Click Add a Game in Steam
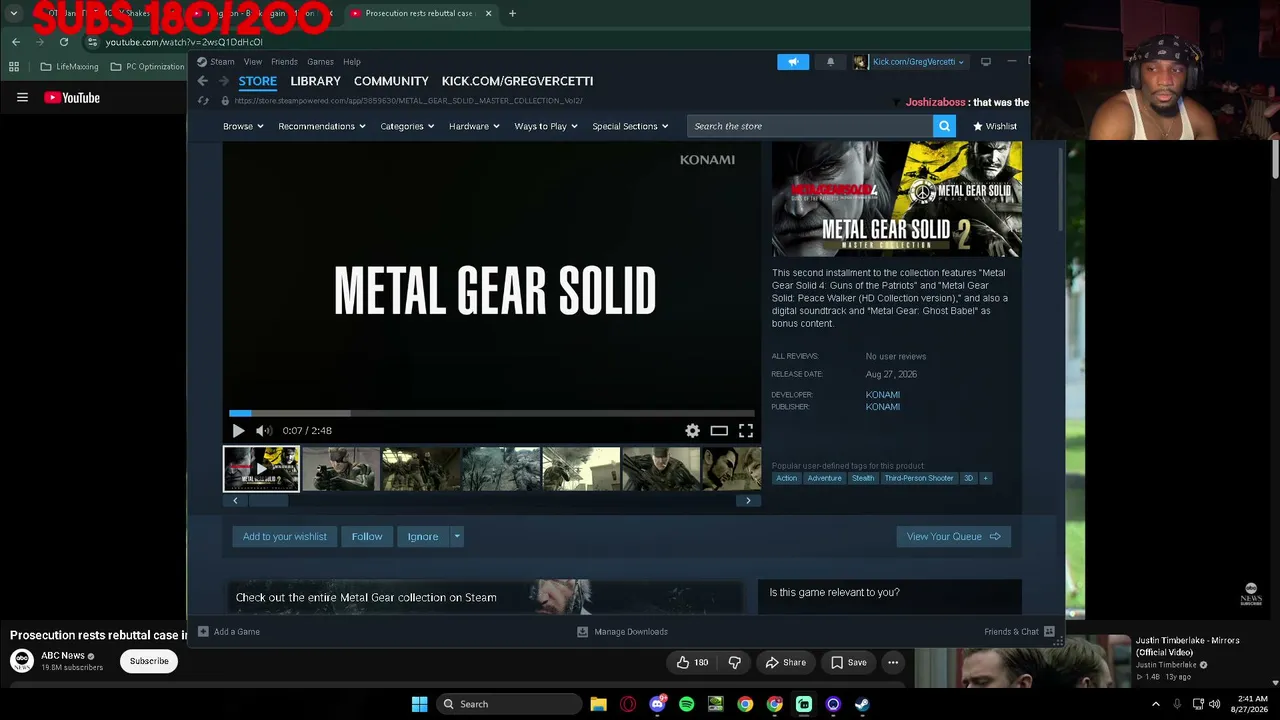The width and height of the screenshot is (1280, 720). coord(229,632)
